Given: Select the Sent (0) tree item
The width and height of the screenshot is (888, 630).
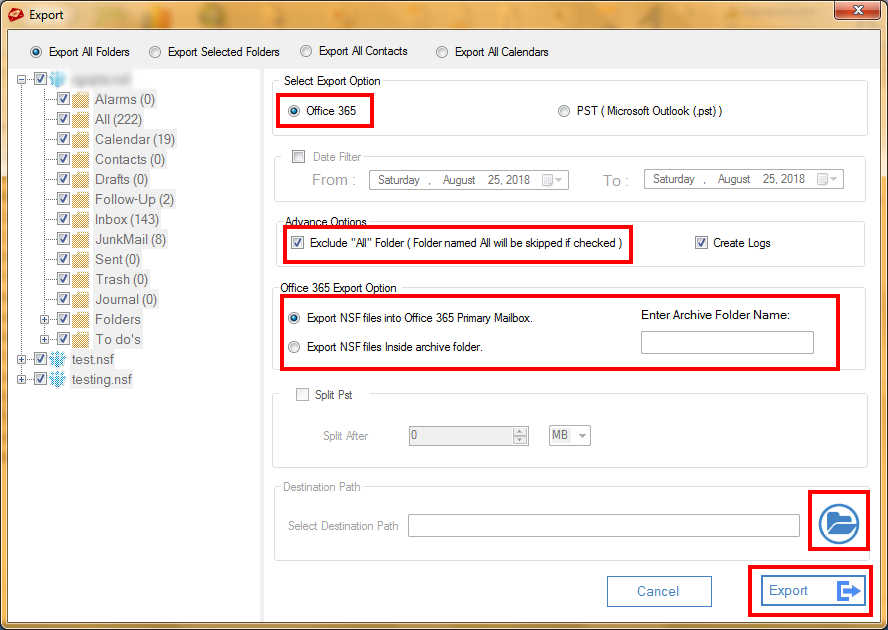Looking at the screenshot, I should (x=117, y=259).
